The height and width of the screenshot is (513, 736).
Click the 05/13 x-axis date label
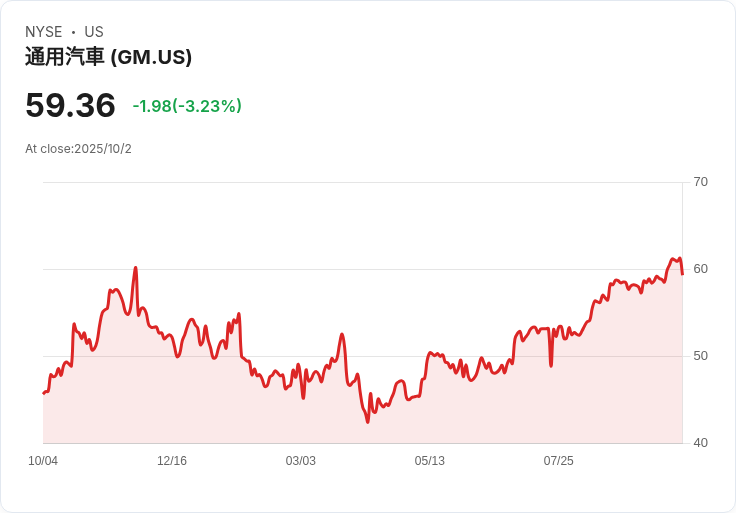(429, 461)
